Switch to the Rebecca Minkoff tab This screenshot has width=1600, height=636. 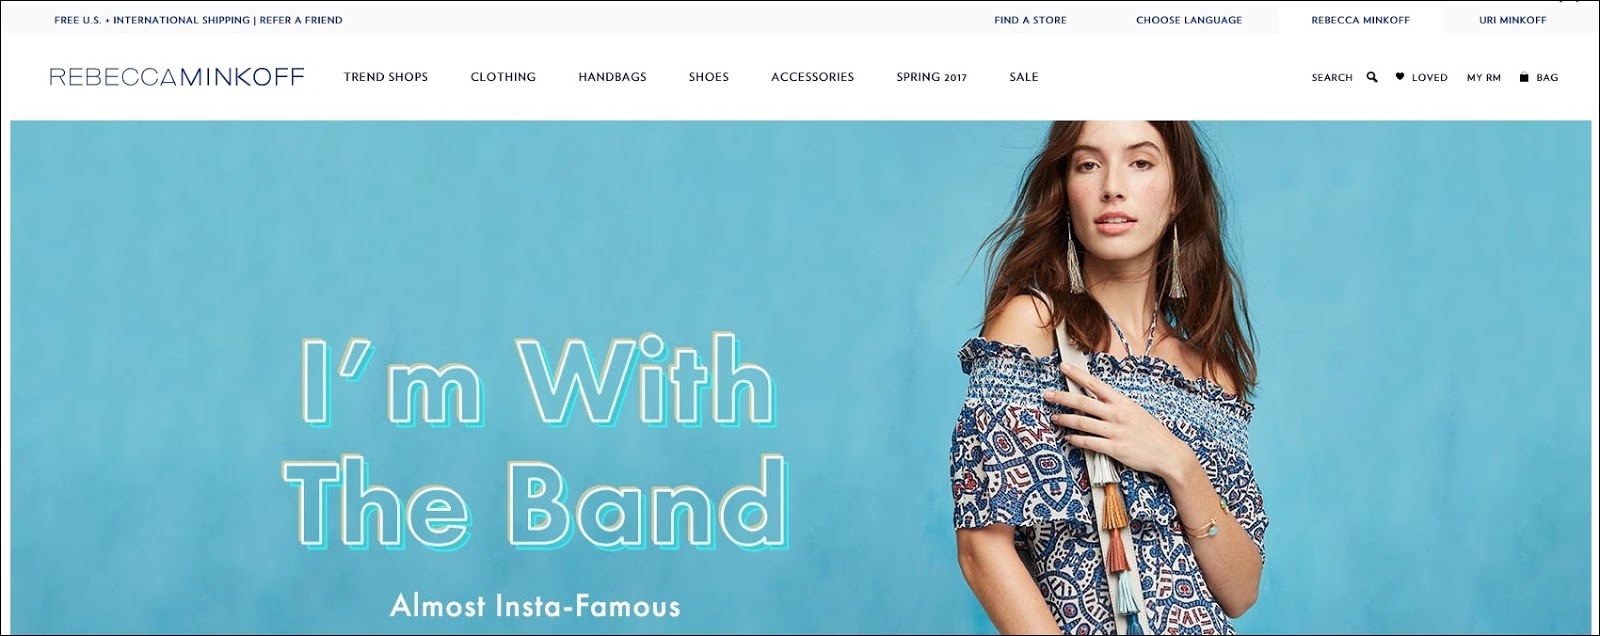1361,20
